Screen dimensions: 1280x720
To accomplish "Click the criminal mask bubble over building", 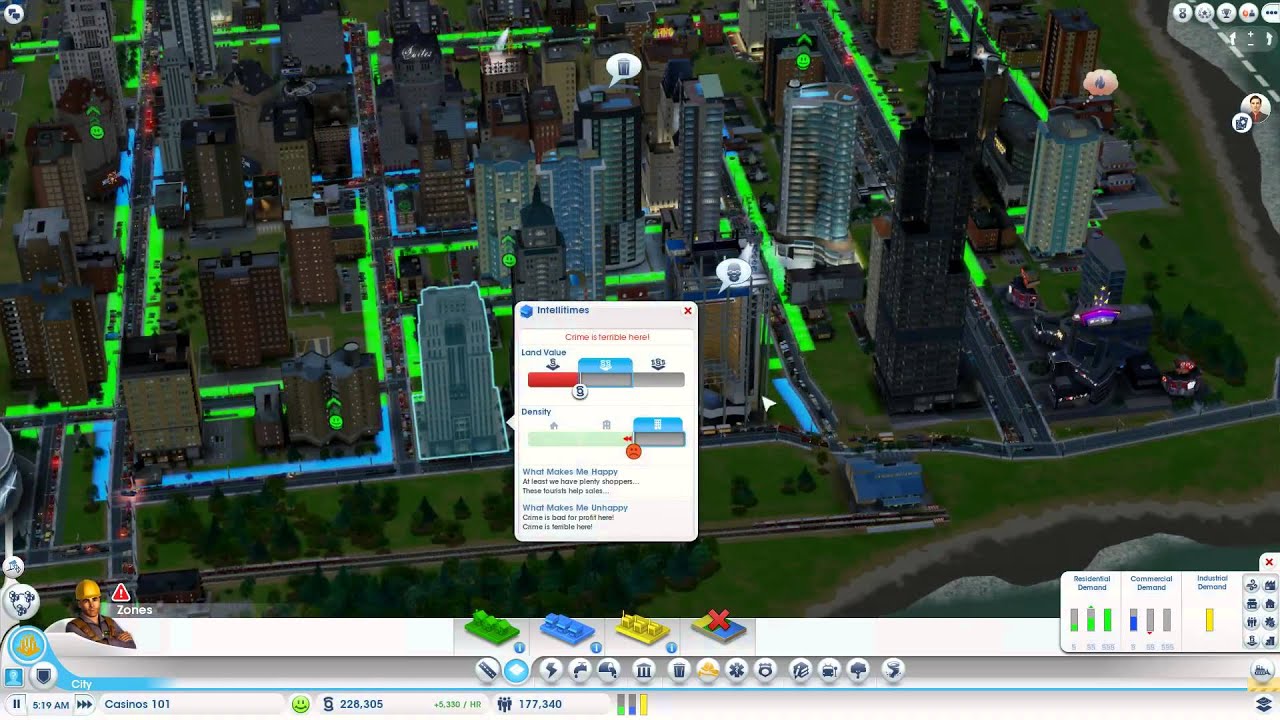I will point(734,273).
